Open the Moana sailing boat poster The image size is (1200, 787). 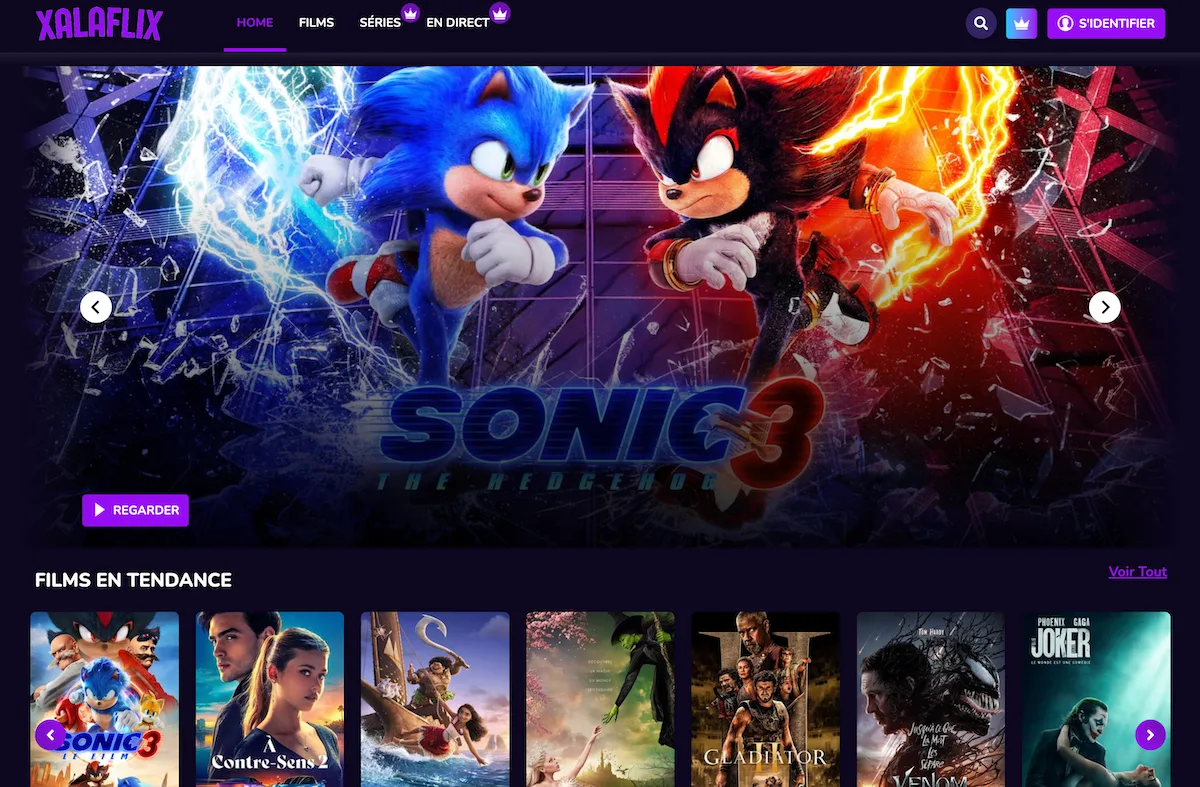pyautogui.click(x=435, y=699)
